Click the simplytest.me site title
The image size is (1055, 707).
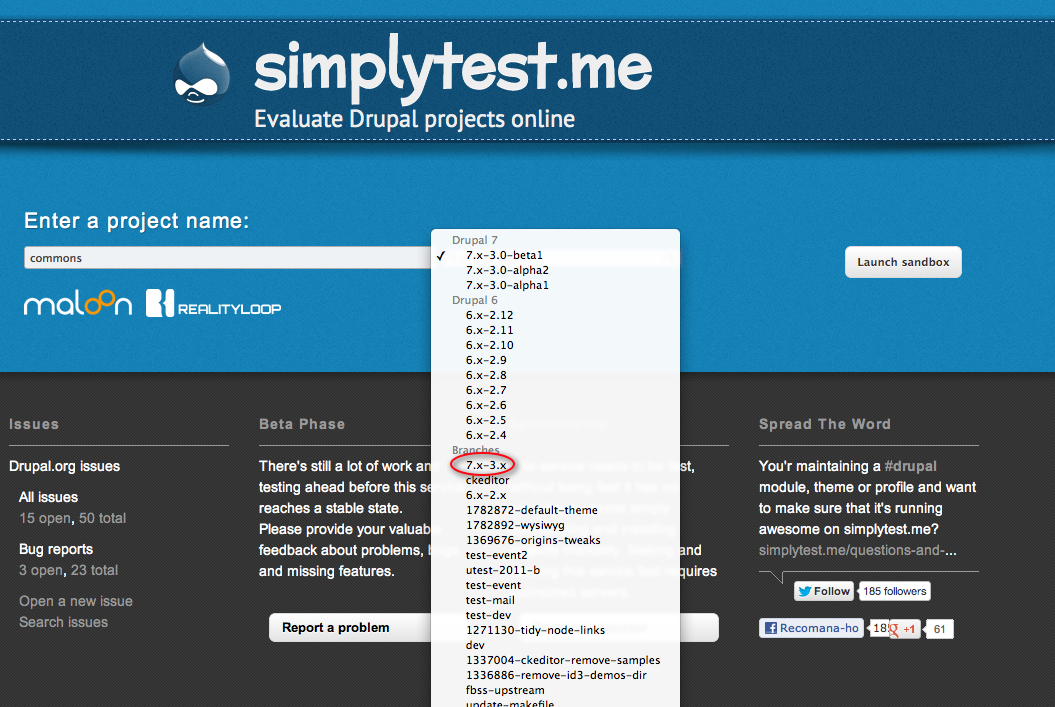click(453, 69)
